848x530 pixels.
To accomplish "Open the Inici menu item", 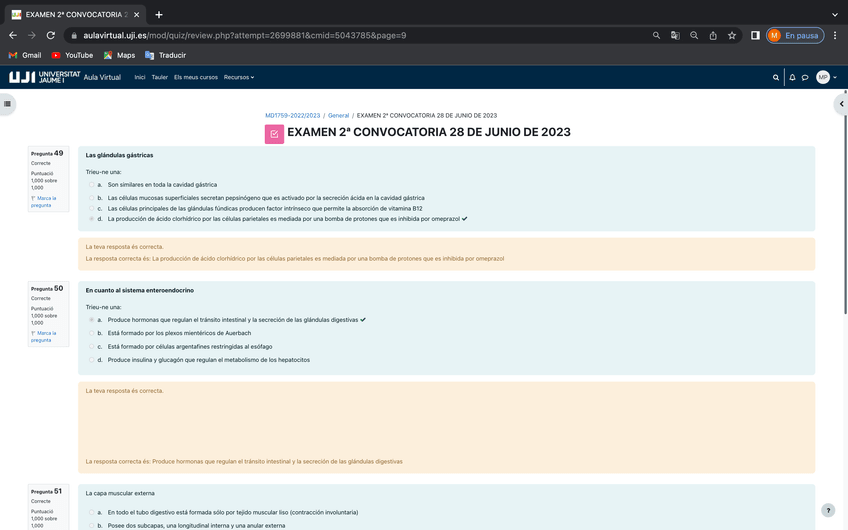I will click(x=140, y=77).
